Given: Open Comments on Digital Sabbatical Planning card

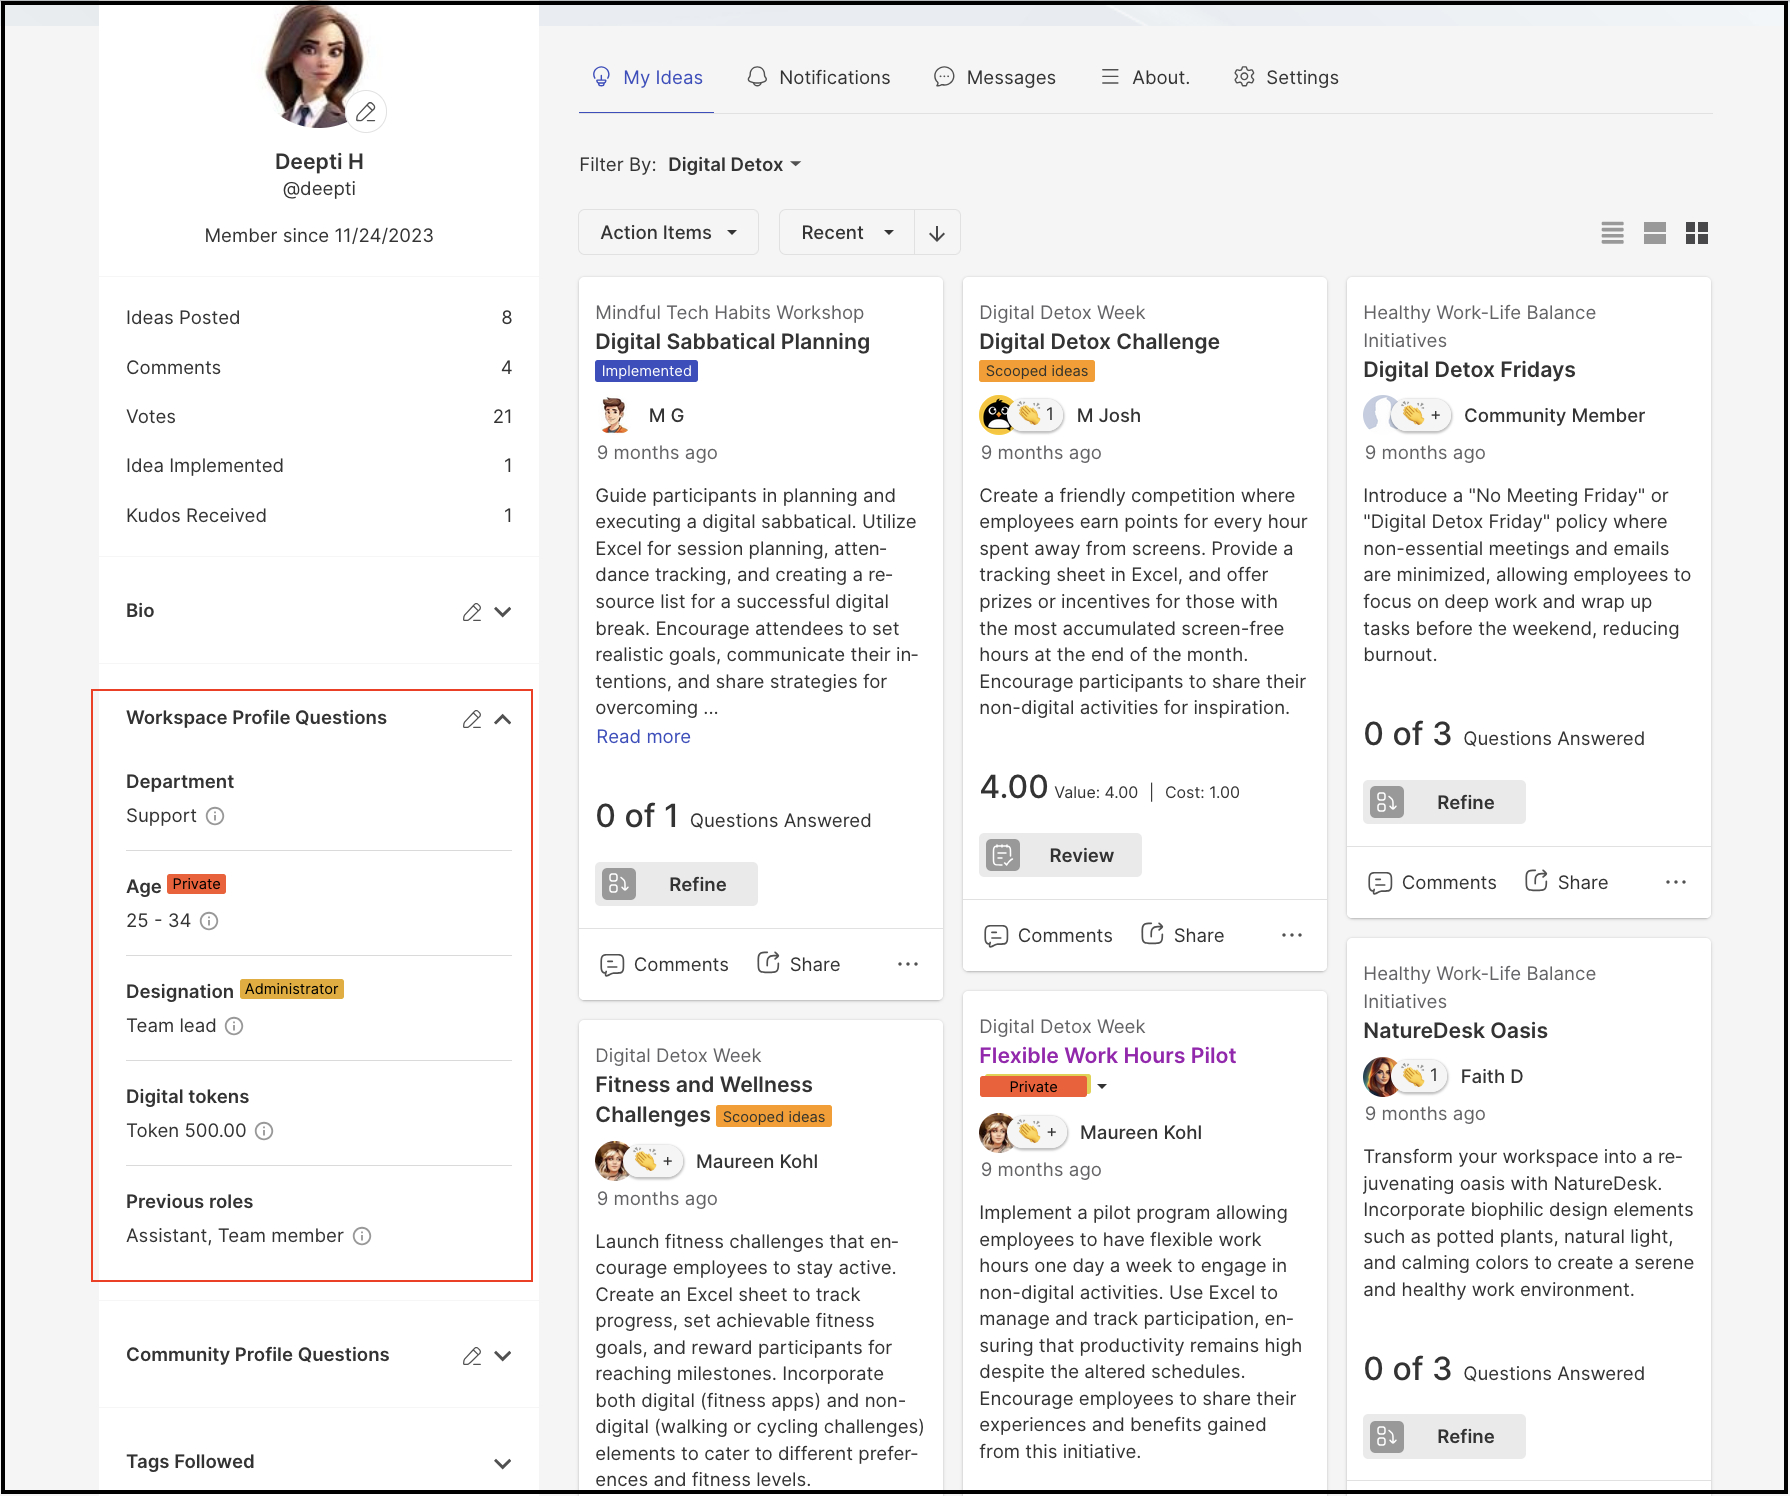Looking at the screenshot, I should (x=664, y=964).
